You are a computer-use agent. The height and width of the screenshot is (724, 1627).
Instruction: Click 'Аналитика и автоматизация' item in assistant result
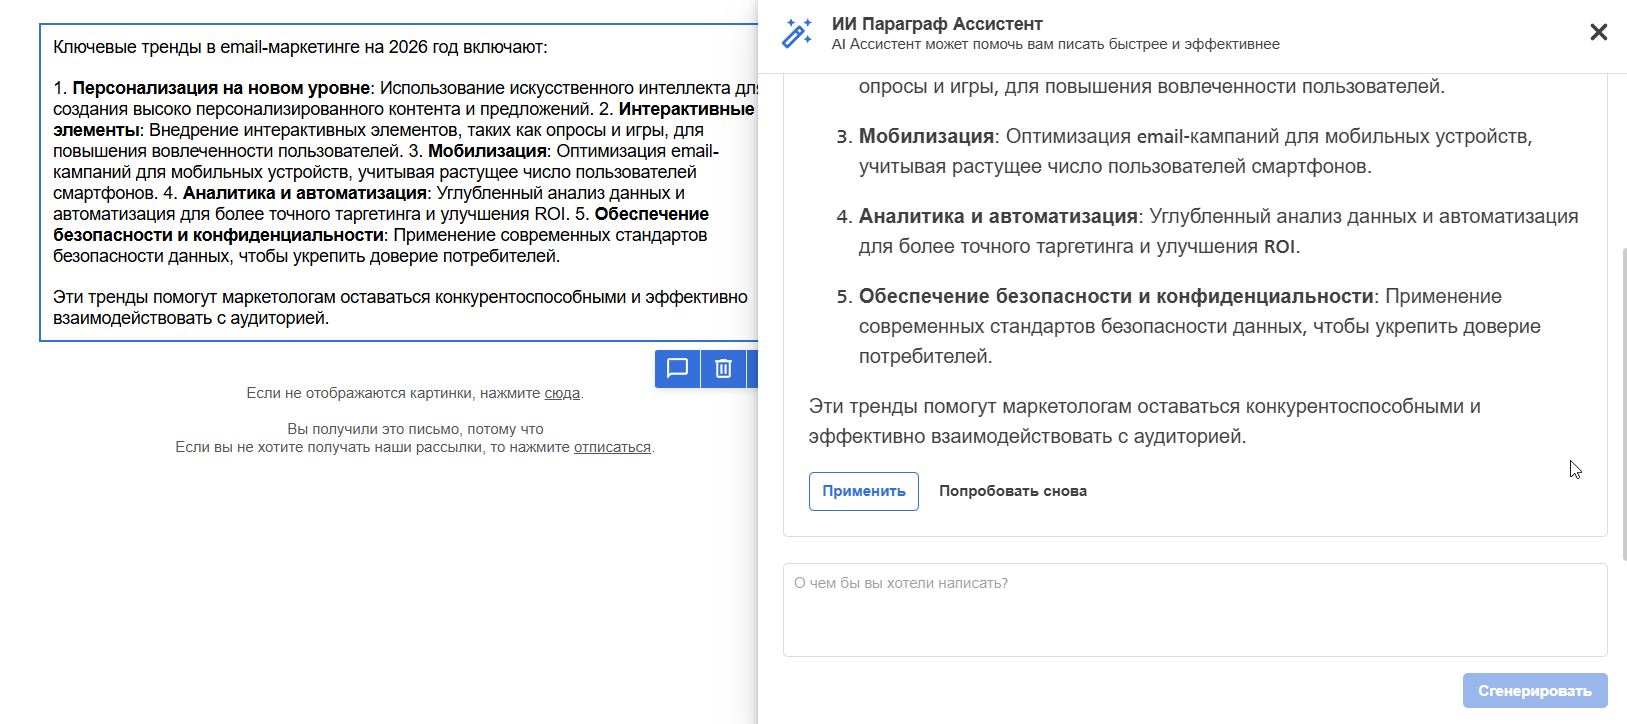click(998, 216)
